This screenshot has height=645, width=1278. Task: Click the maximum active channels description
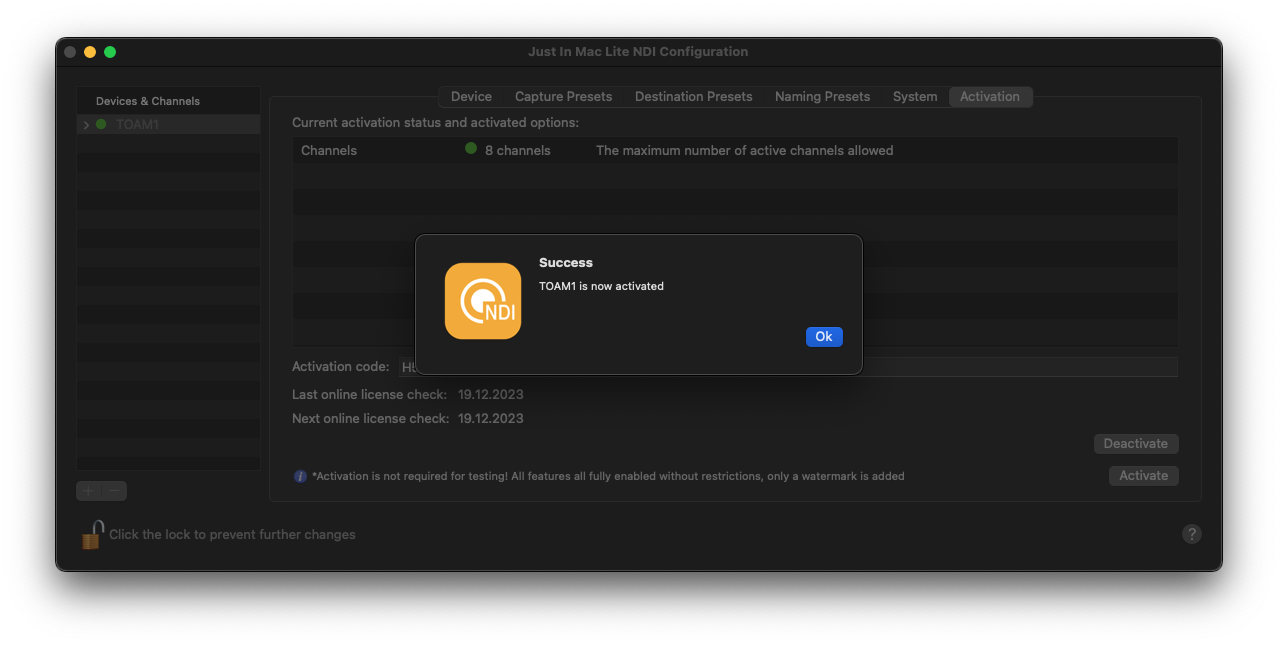[745, 150]
